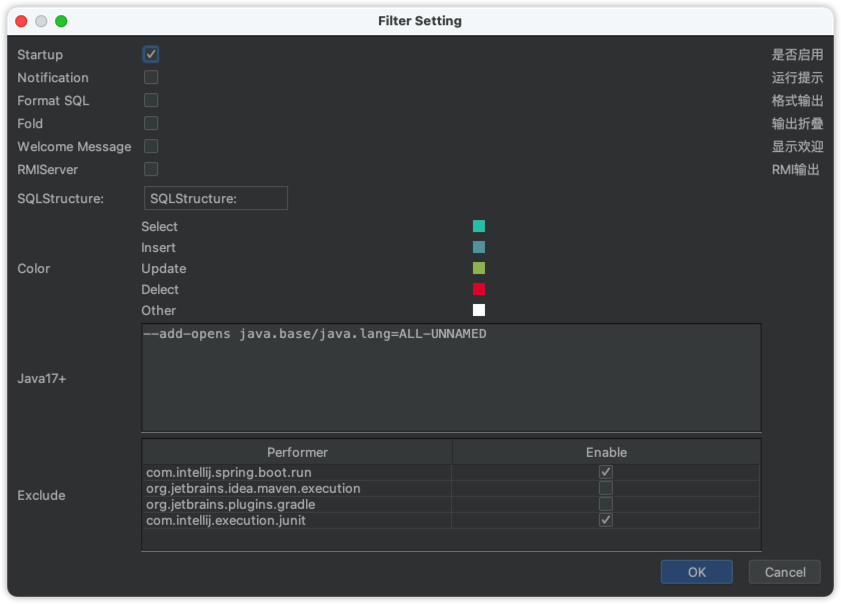This screenshot has height=604, width=841.
Task: Open the white Other color swatch
Action: 478,310
